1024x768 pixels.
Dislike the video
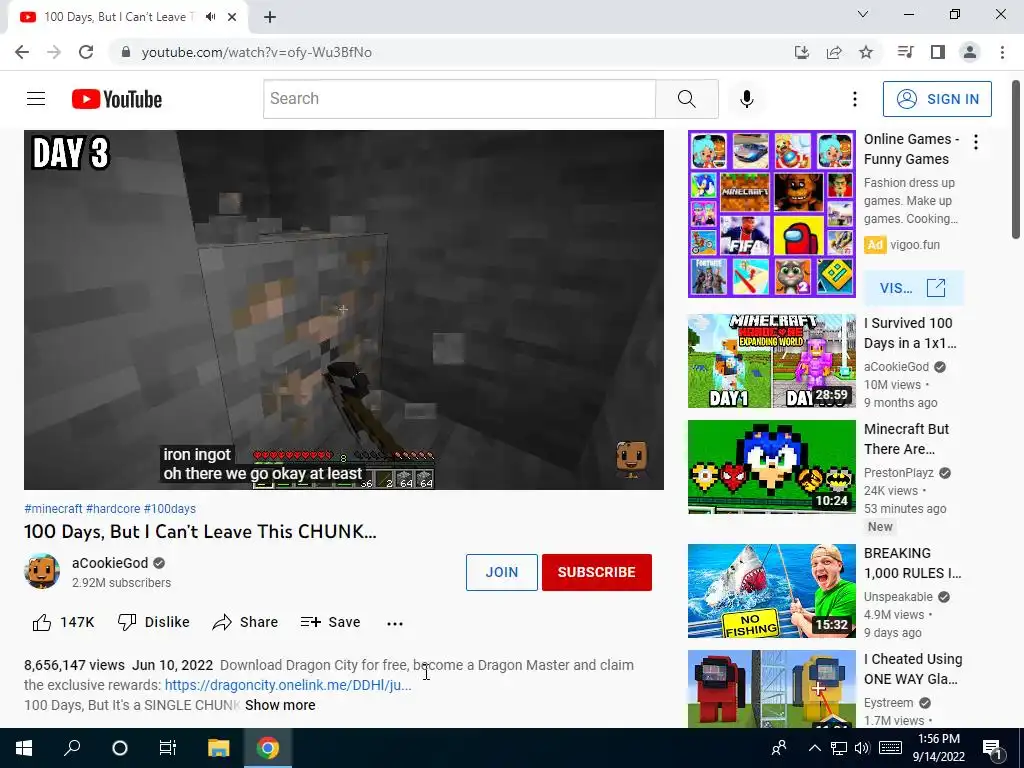coord(153,622)
